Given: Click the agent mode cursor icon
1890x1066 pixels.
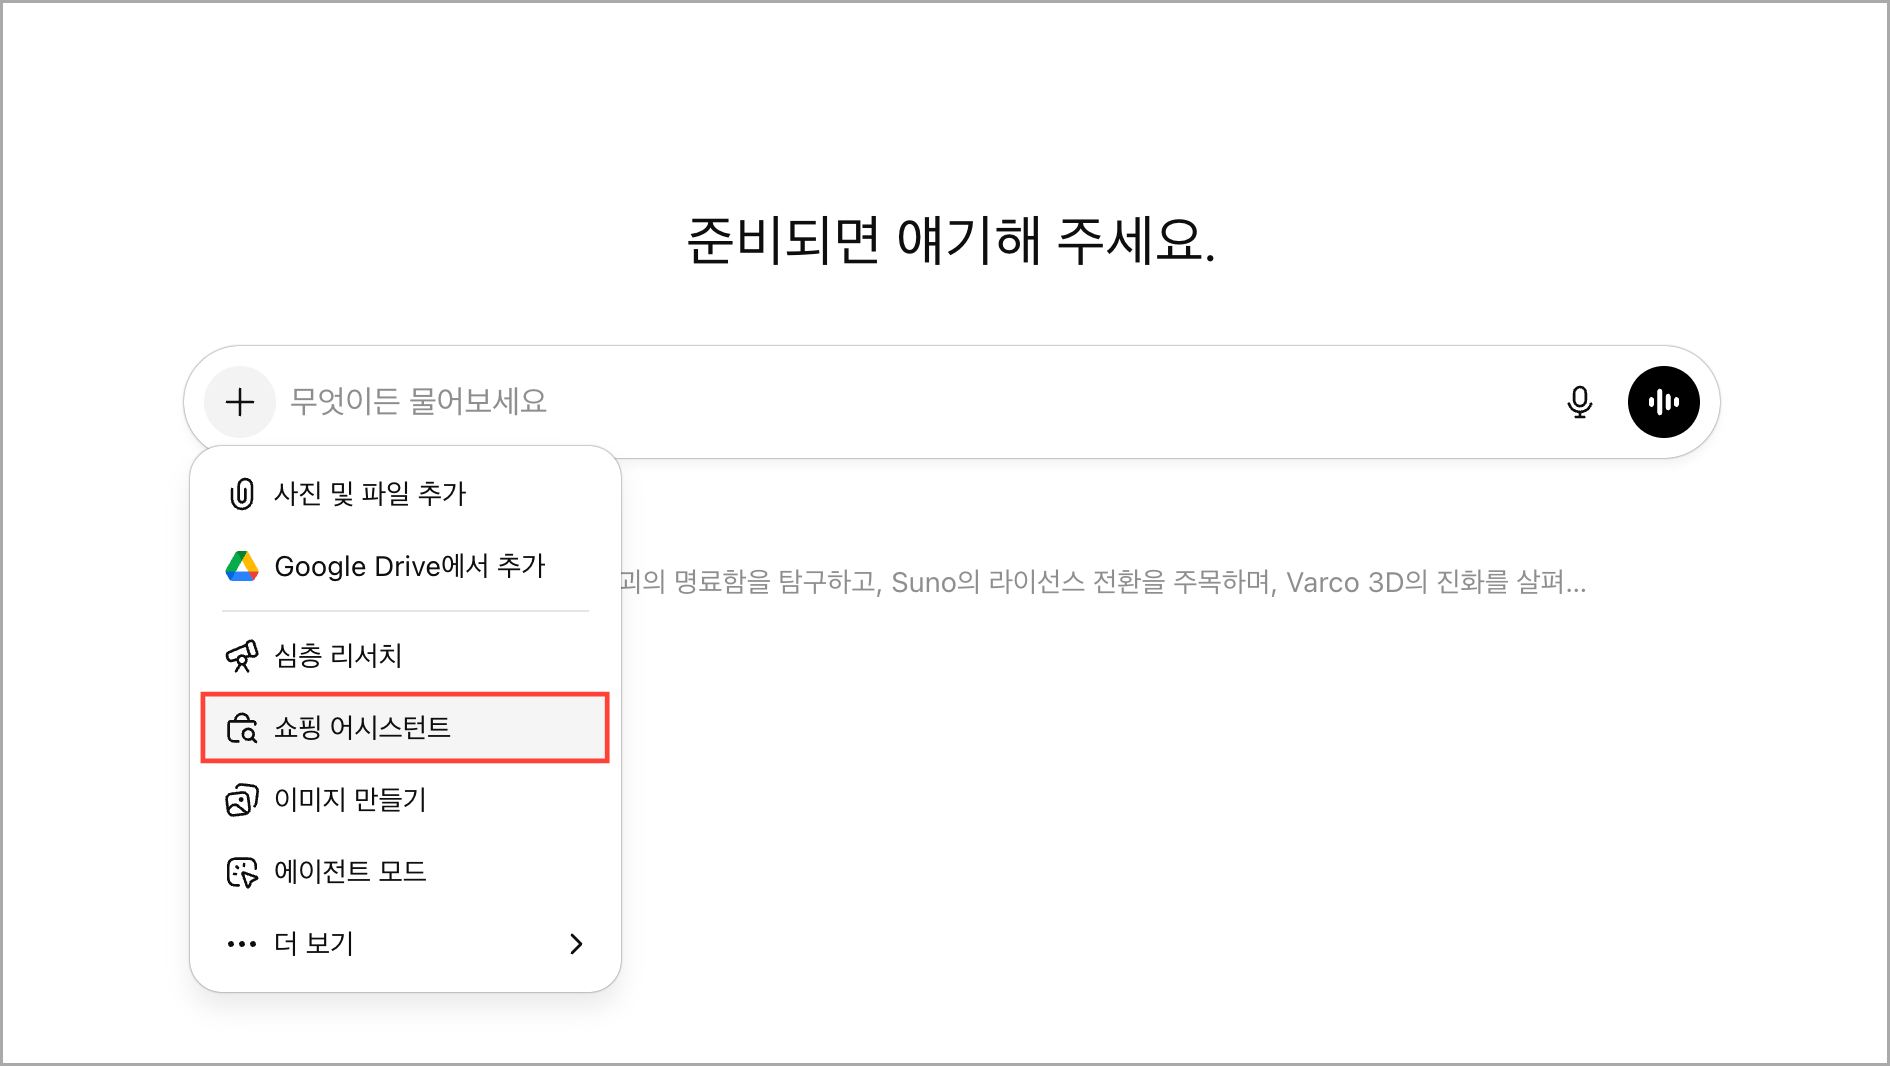Looking at the screenshot, I should [242, 872].
